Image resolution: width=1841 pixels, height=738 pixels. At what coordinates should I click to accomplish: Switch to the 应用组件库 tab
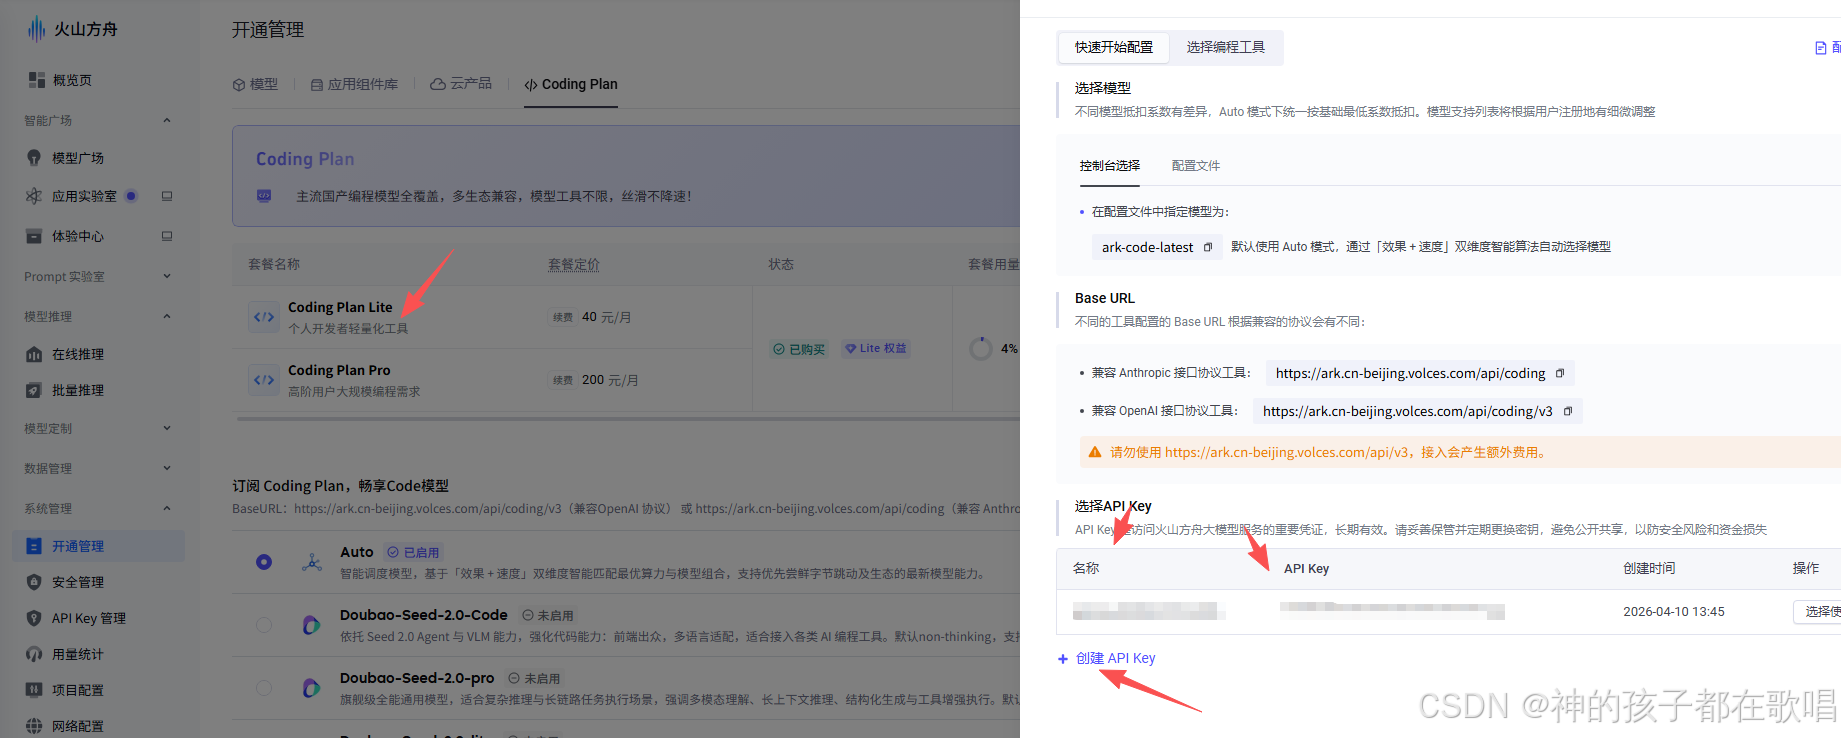[x=354, y=84]
